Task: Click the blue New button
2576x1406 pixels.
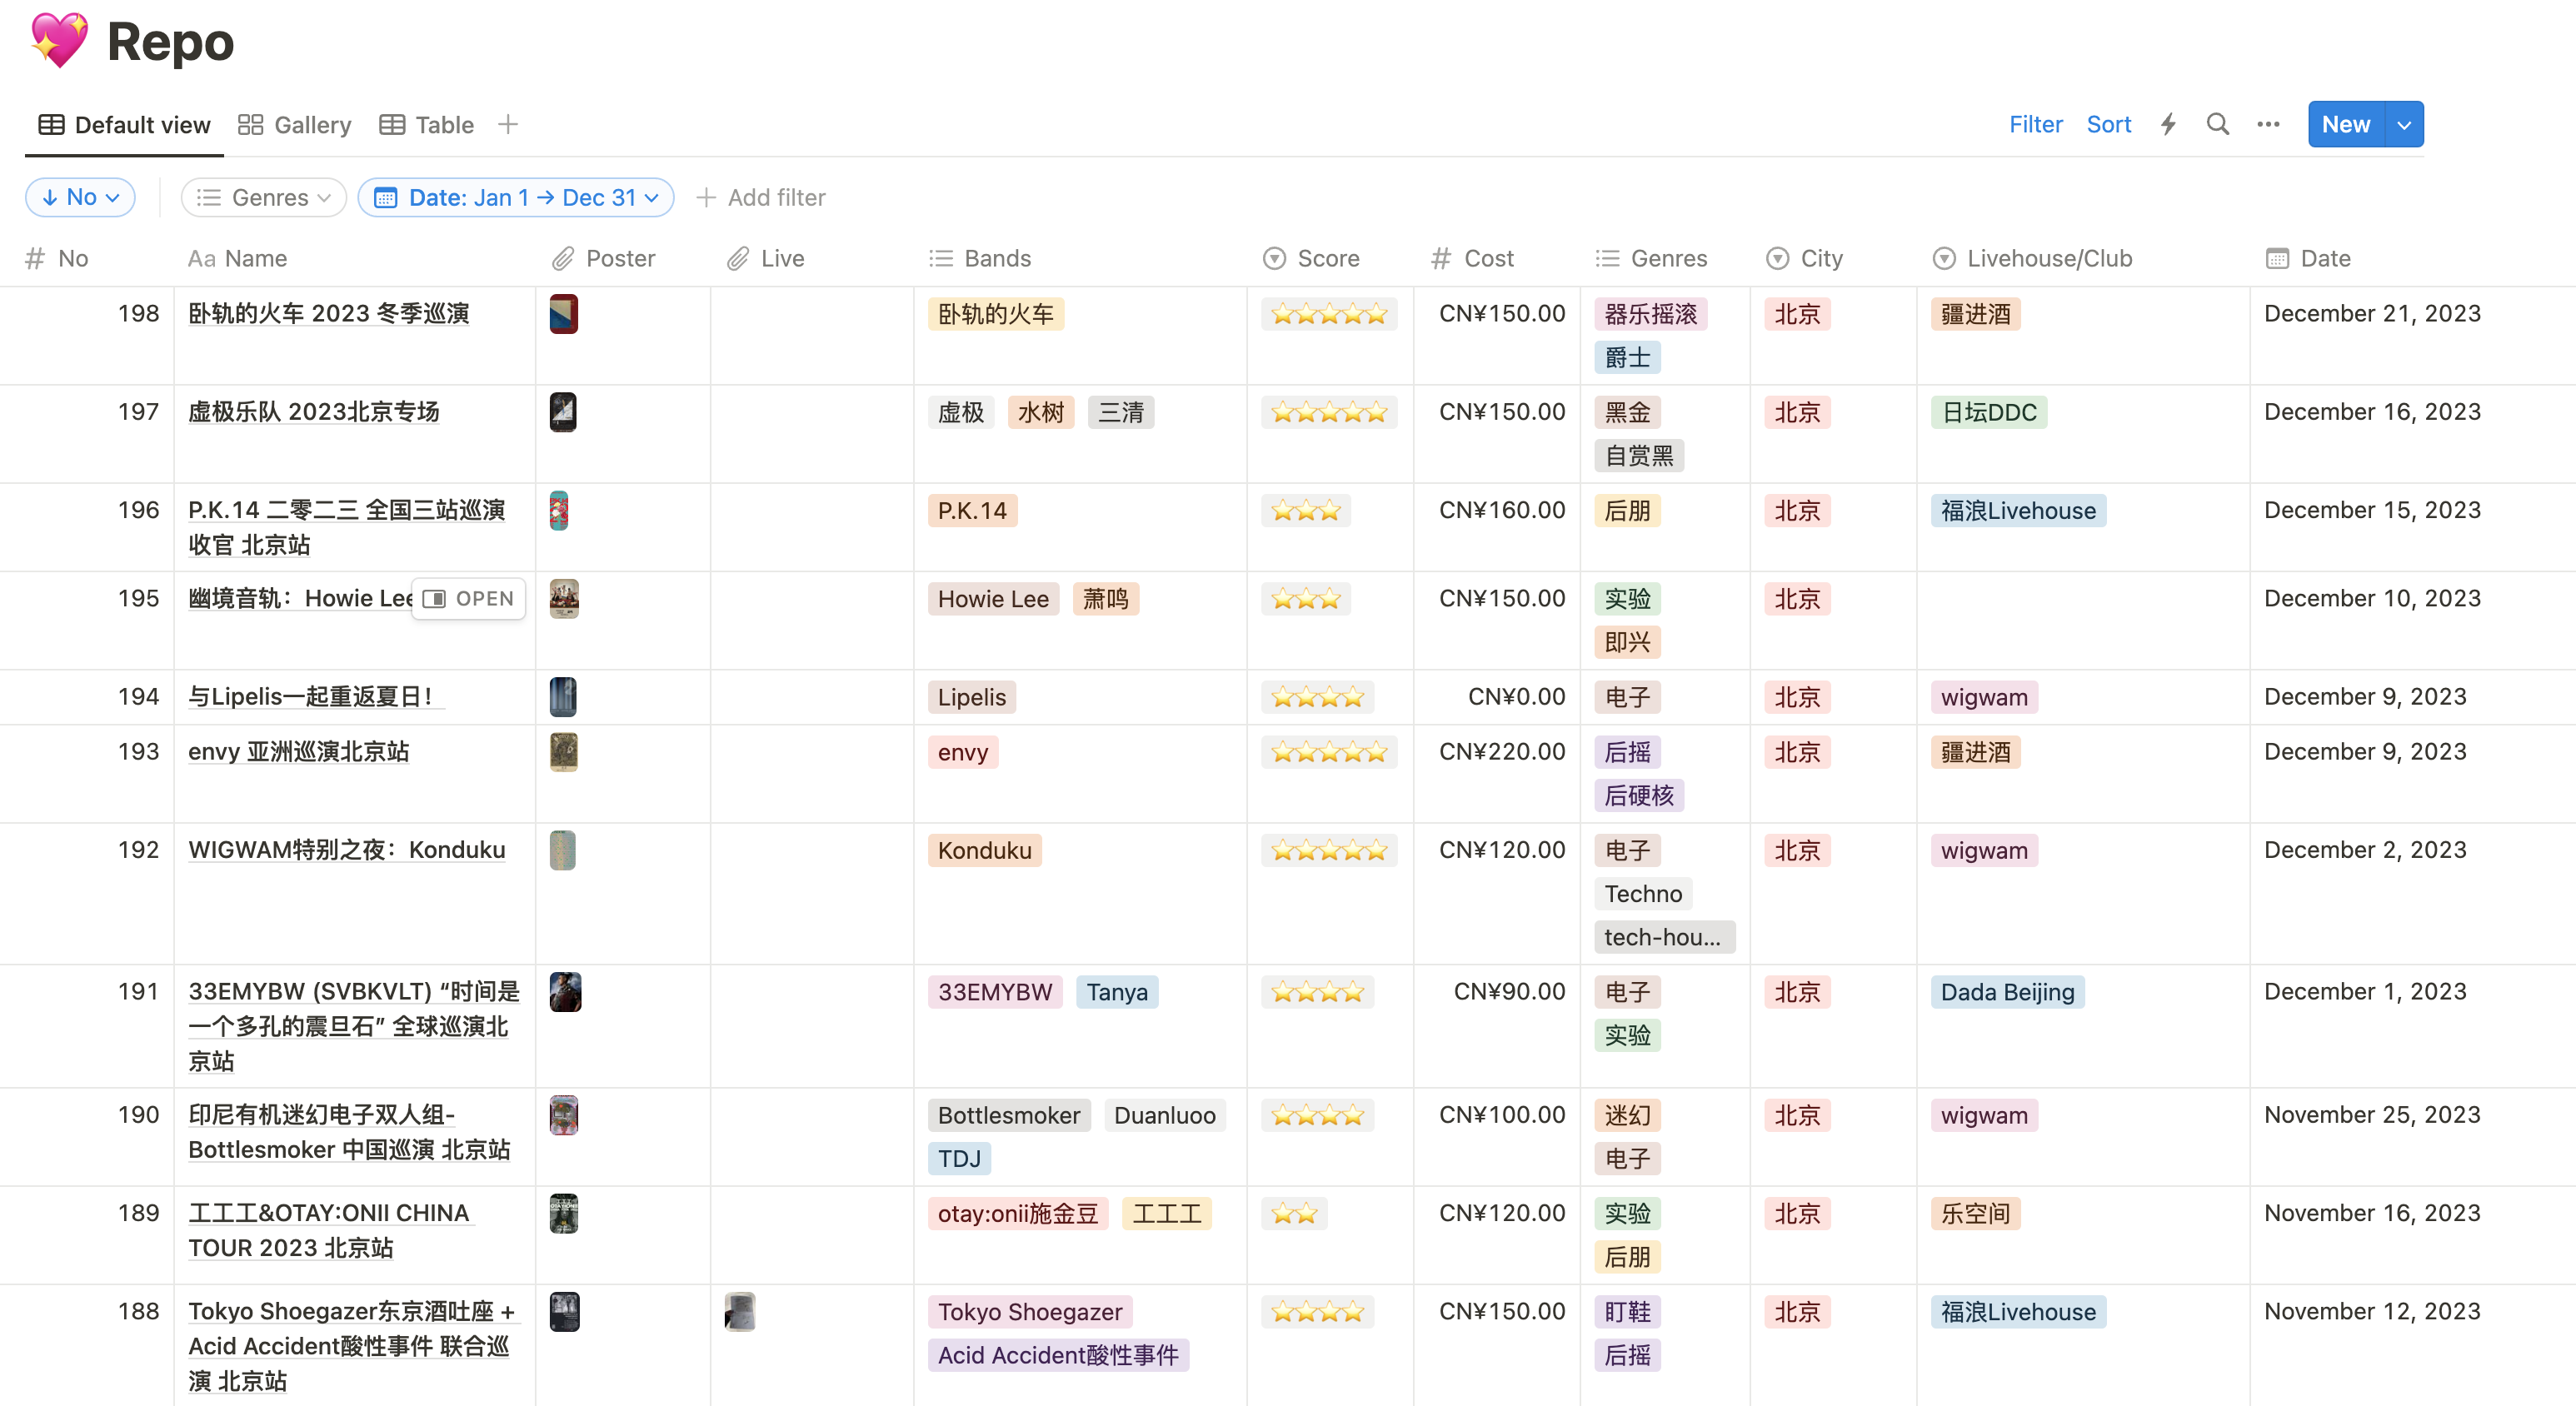Action: [x=2345, y=124]
